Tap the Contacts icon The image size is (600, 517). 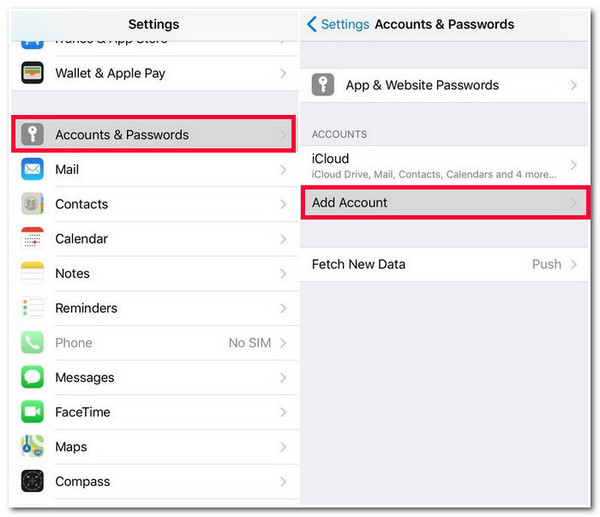tap(32, 204)
